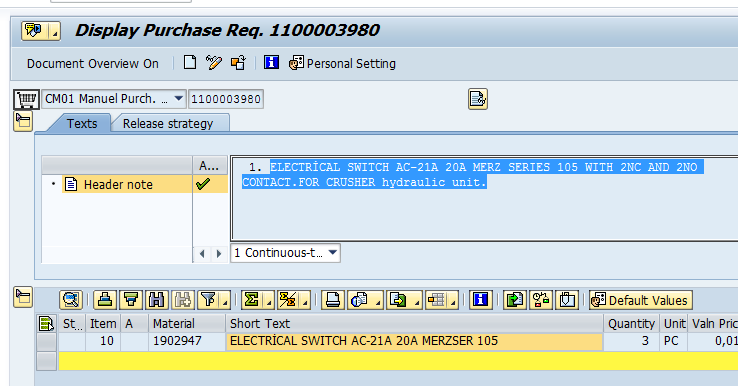This screenshot has height=386, width=738.
Task: Click the Material column header
Action: click(x=187, y=323)
